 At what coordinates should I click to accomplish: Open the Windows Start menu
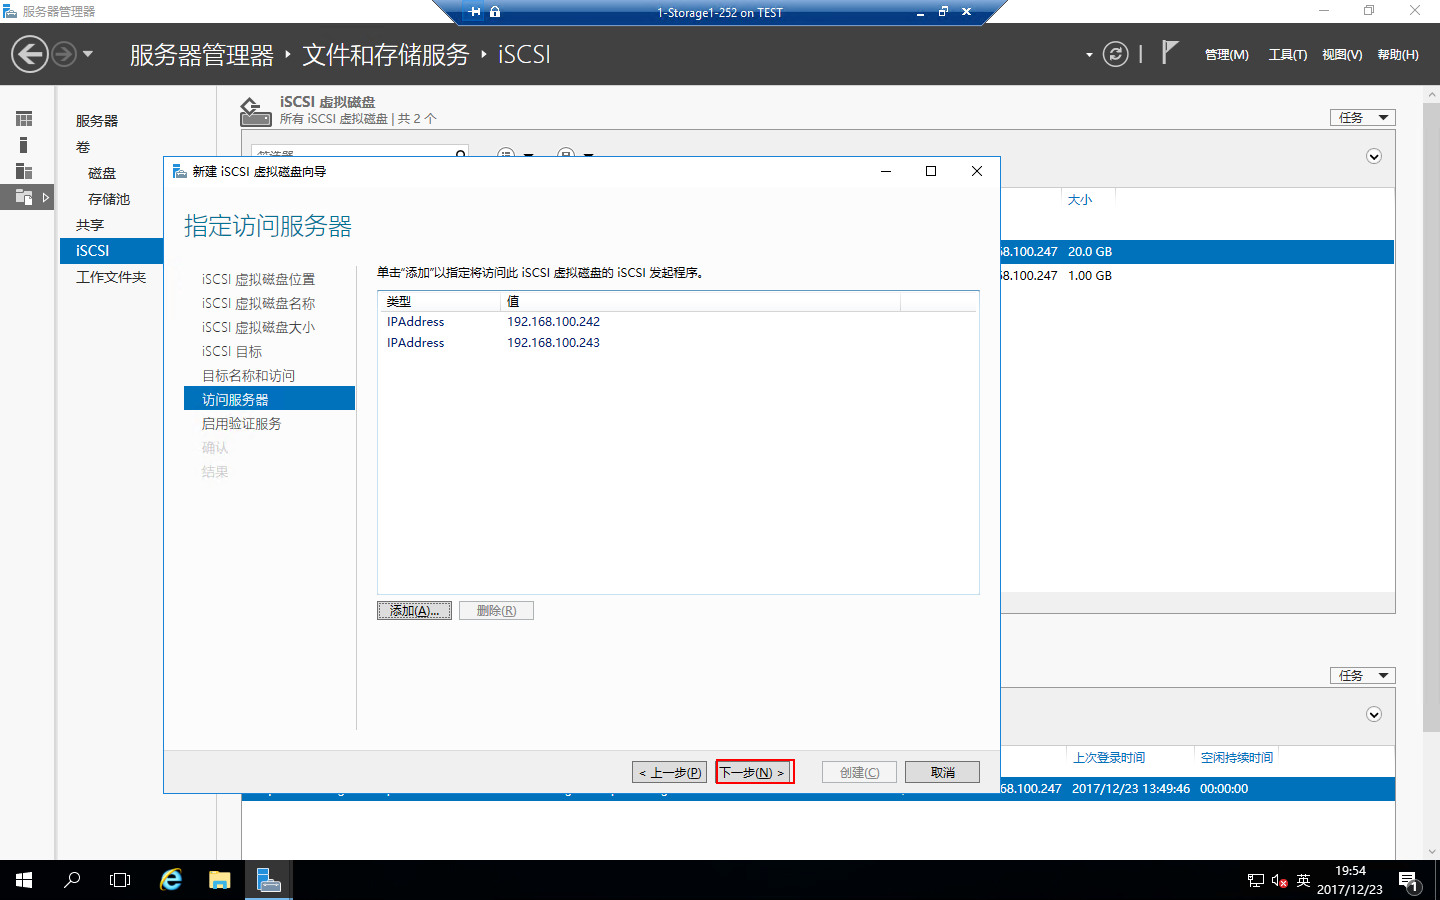point(24,880)
